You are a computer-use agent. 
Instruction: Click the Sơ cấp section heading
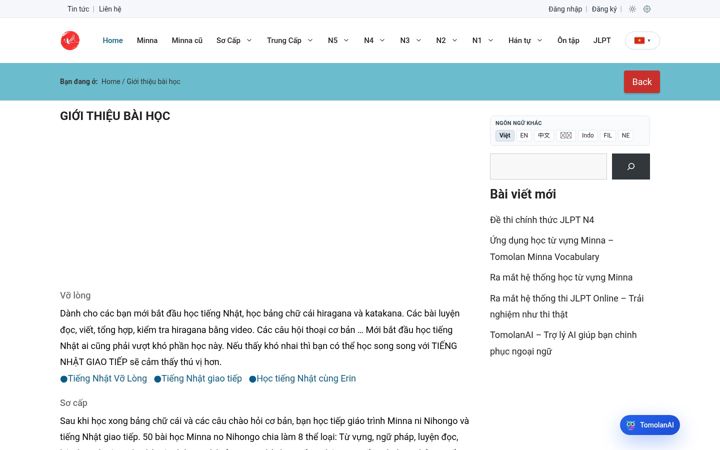tap(73, 403)
